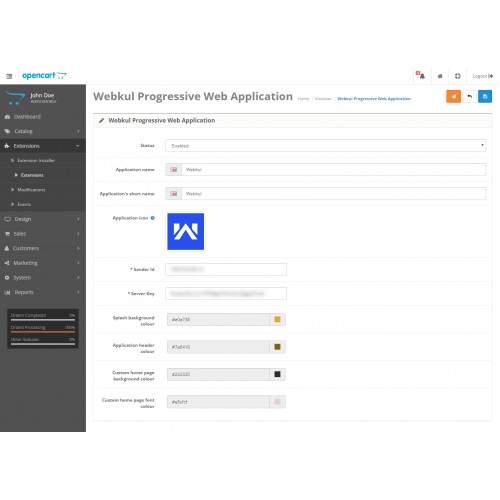Viewport: 500px width, 500px height.
Task: Click the Sales cart icon
Action: pyautogui.click(x=7, y=234)
